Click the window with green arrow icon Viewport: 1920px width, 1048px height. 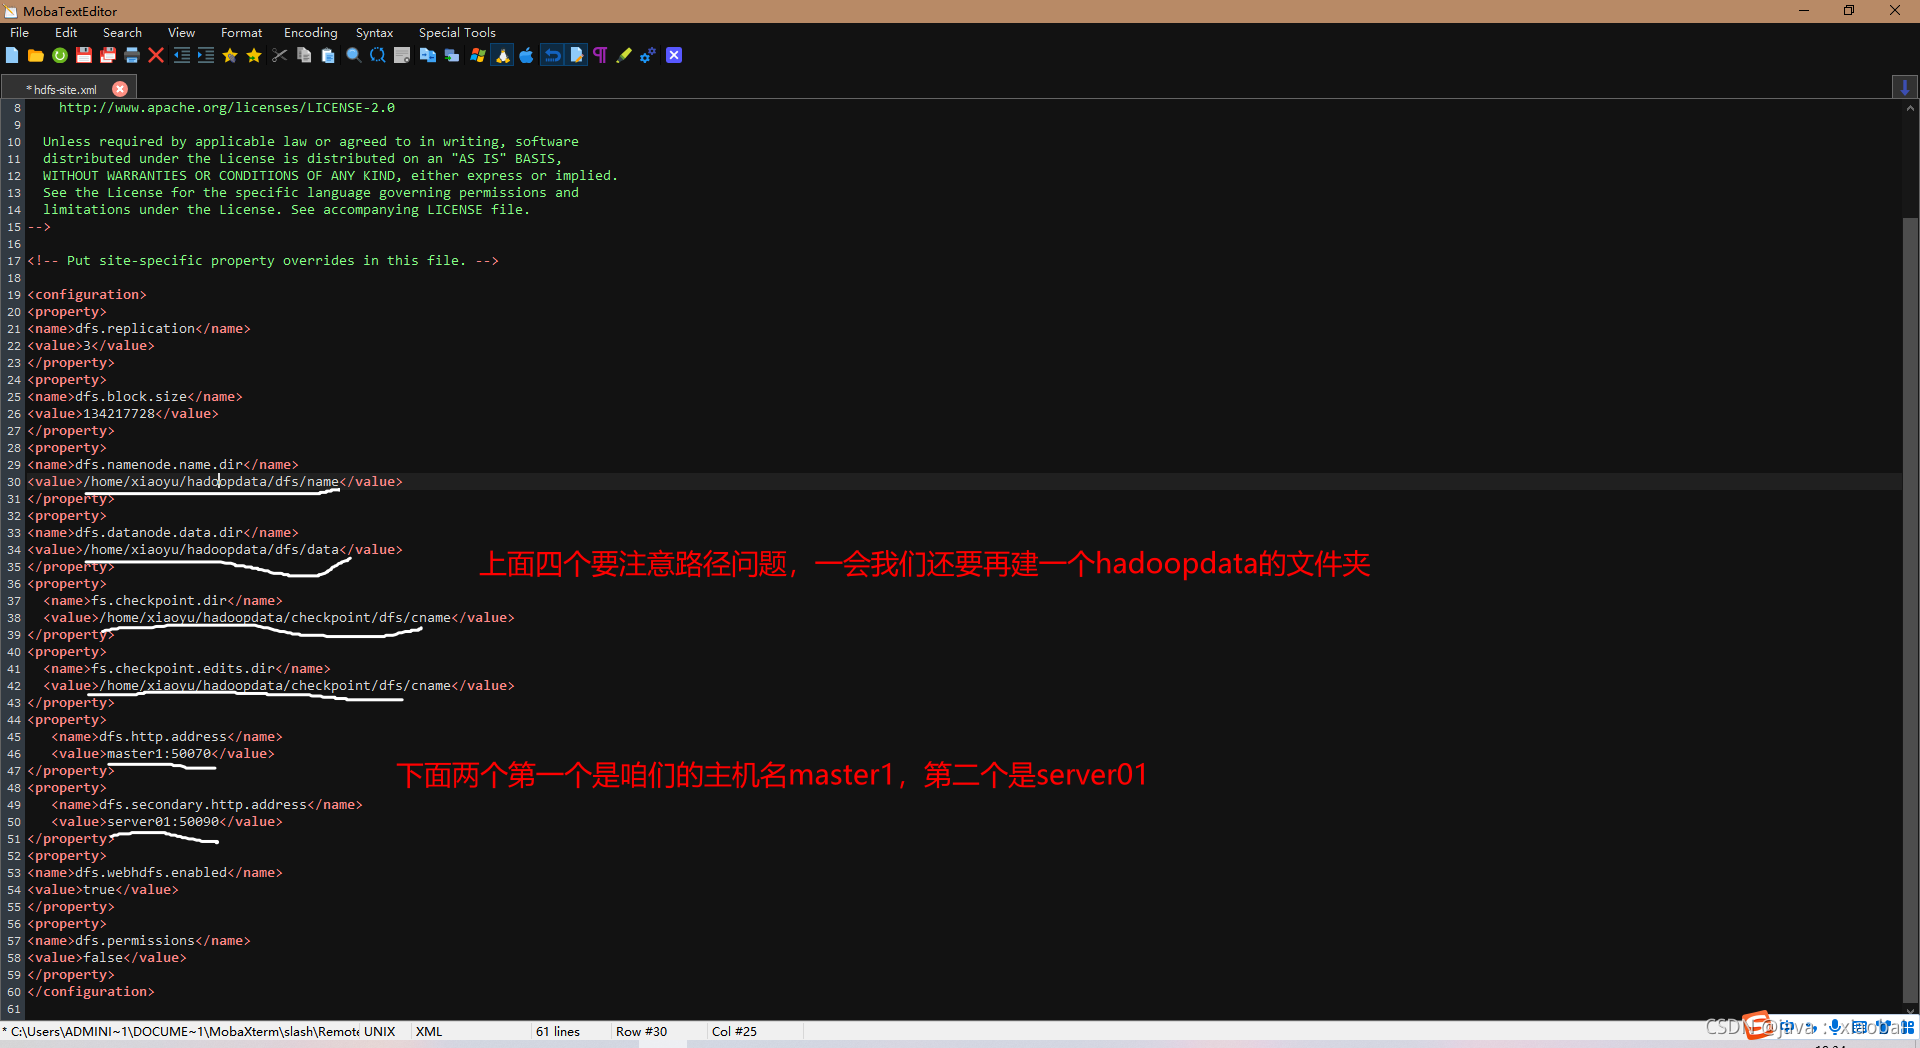click(x=452, y=55)
